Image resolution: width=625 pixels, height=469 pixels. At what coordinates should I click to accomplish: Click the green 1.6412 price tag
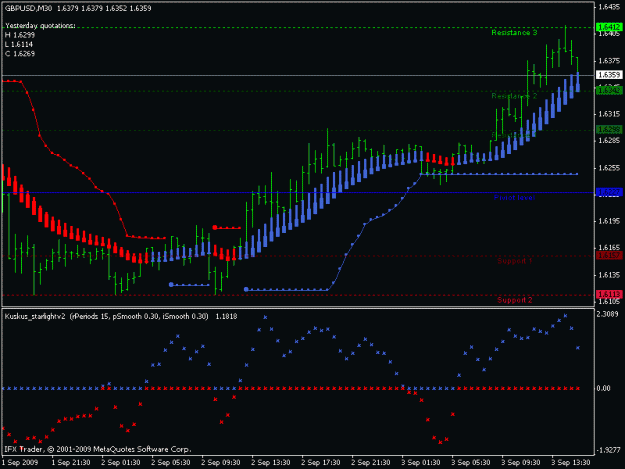(x=609, y=27)
